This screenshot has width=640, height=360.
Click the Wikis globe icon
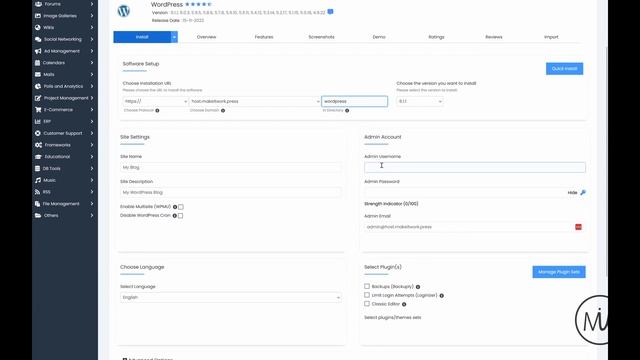[38, 27]
